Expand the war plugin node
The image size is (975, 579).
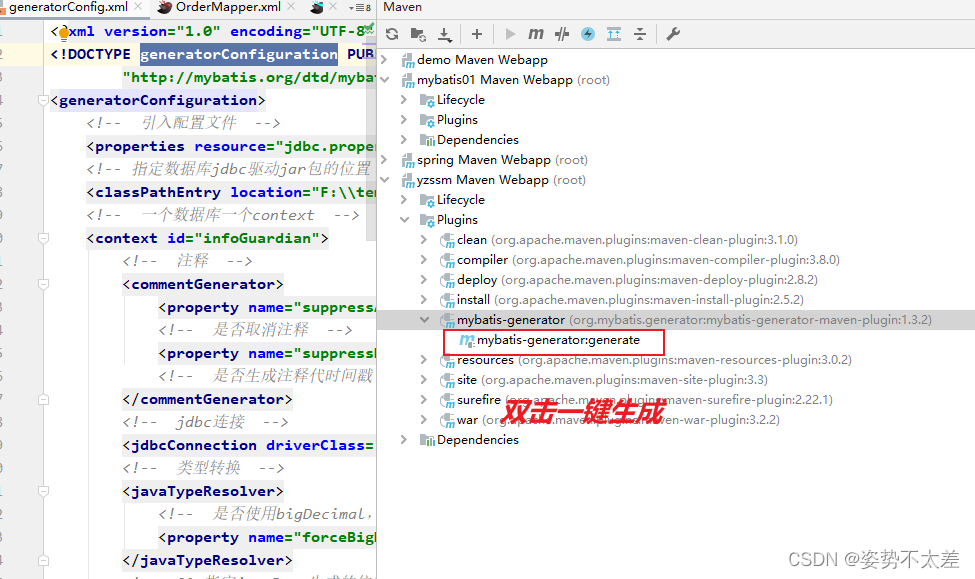click(x=424, y=420)
